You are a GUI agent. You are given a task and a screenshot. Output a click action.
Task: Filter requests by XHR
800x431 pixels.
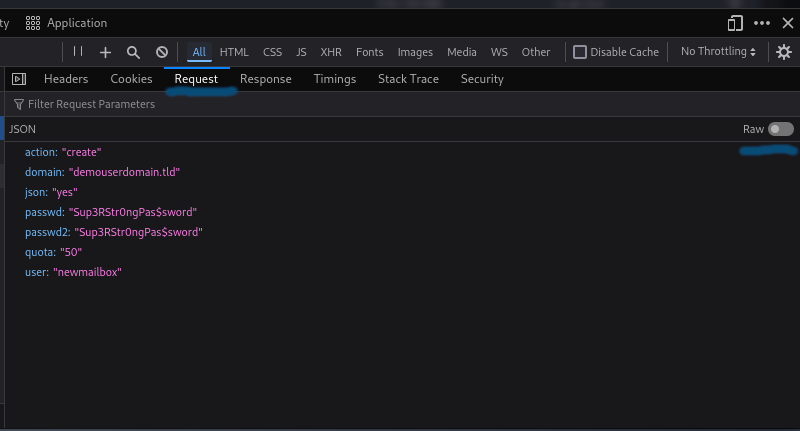[331, 52]
